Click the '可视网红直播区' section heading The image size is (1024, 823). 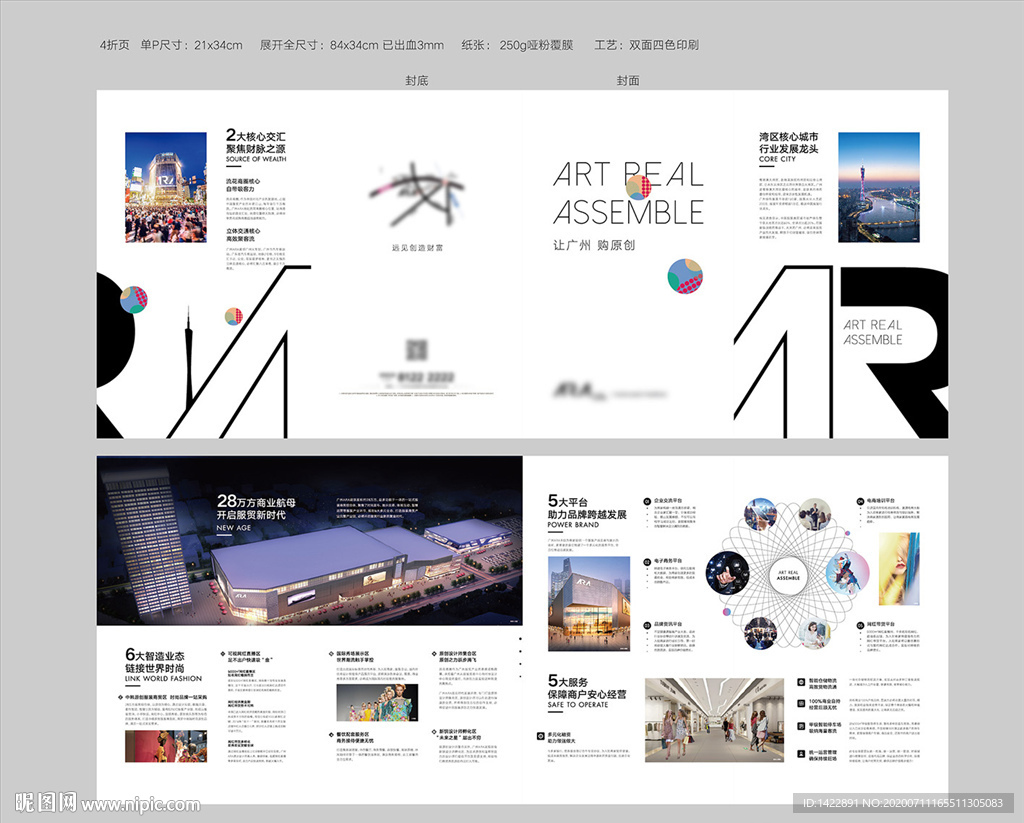244,653
